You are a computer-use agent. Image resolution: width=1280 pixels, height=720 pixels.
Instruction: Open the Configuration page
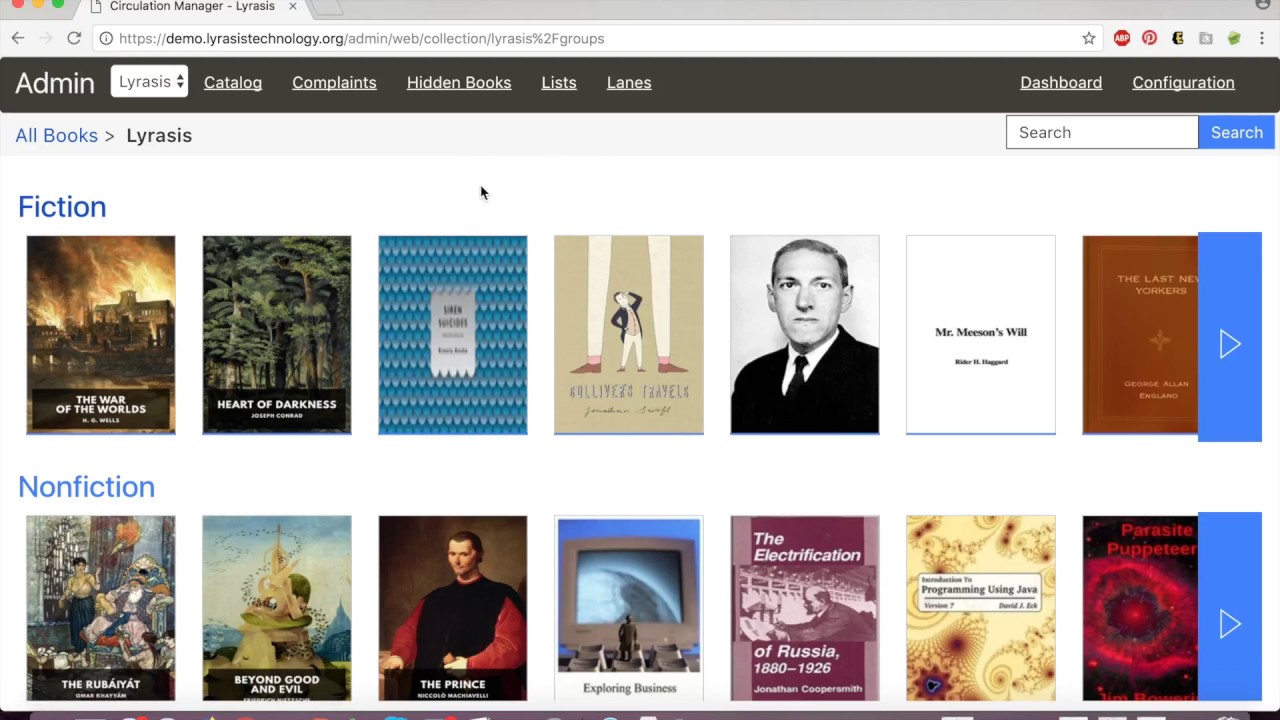[1183, 83]
